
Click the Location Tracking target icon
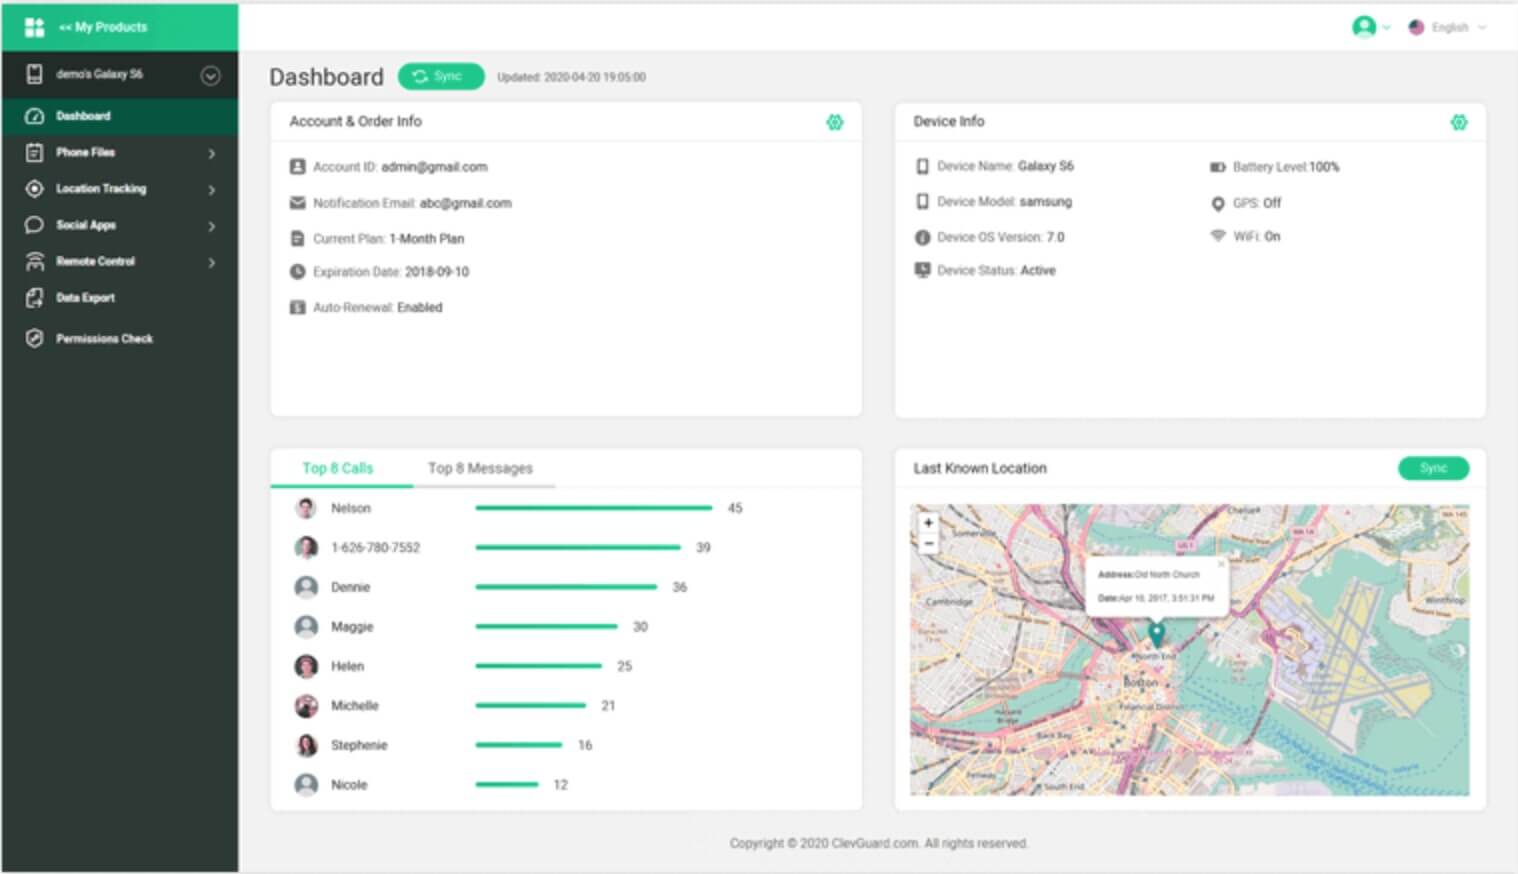35,189
